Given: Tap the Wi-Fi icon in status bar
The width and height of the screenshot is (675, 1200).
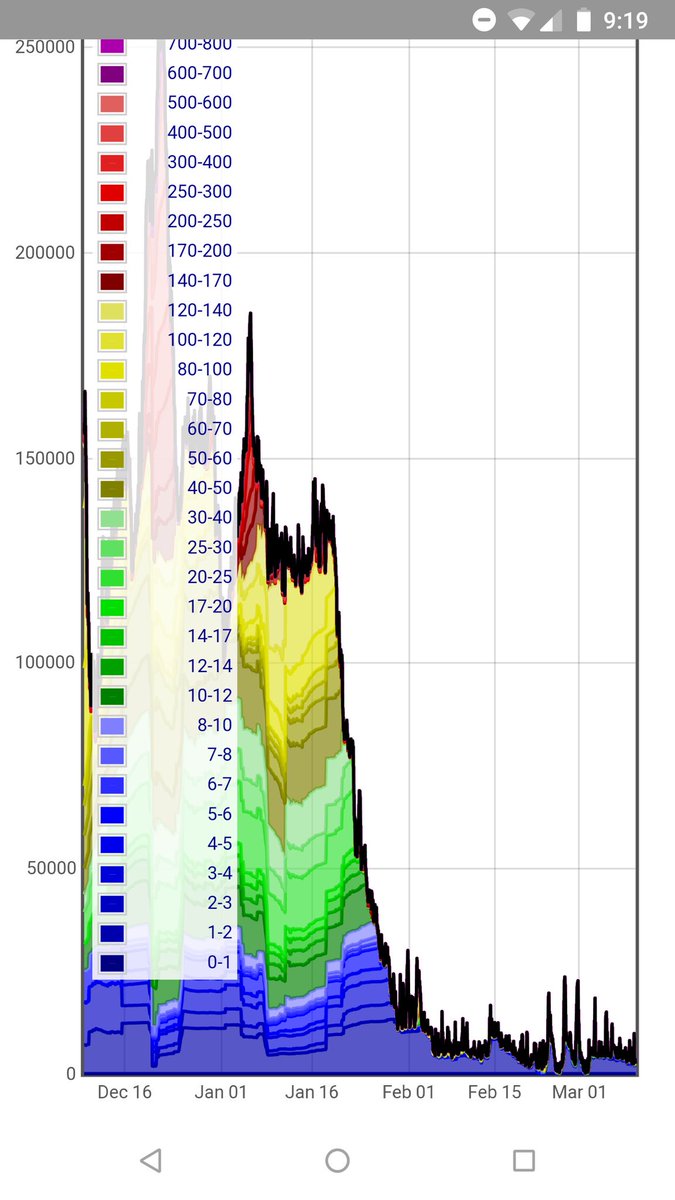Looking at the screenshot, I should [x=520, y=20].
